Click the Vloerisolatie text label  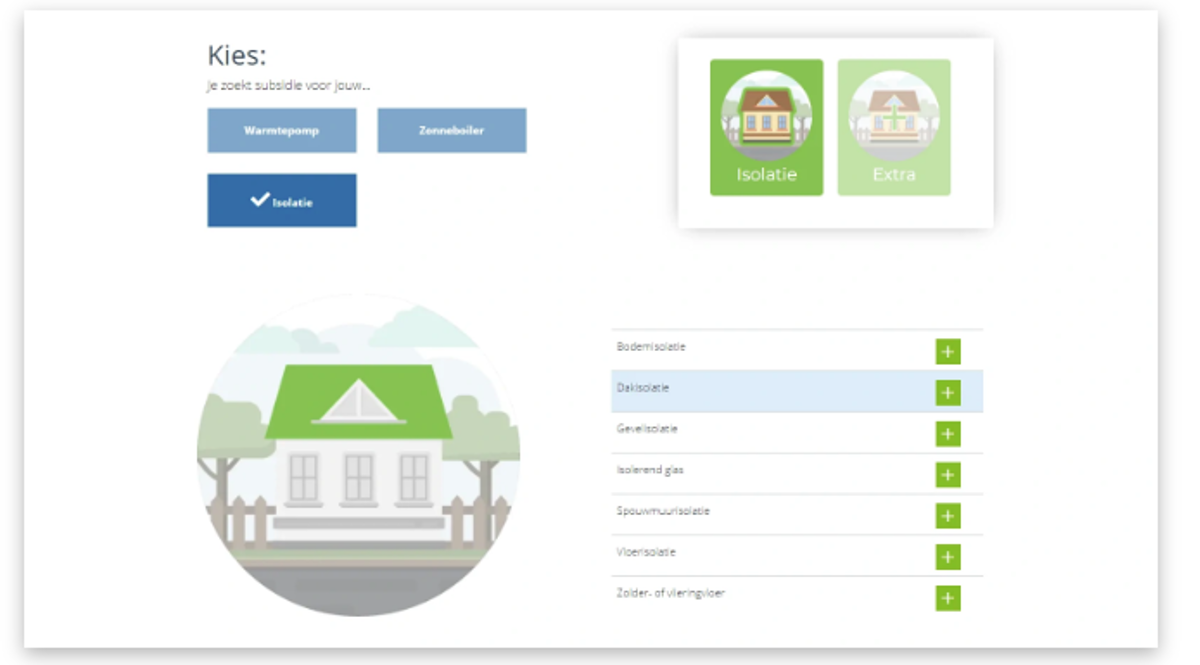[646, 552]
